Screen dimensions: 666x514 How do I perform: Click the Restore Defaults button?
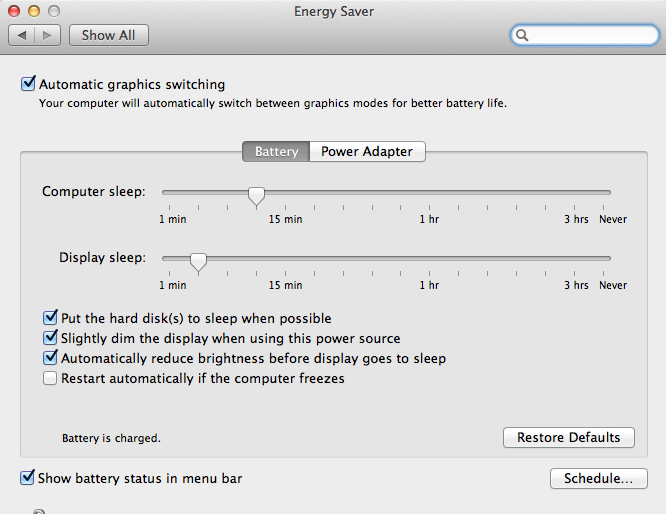[568, 438]
